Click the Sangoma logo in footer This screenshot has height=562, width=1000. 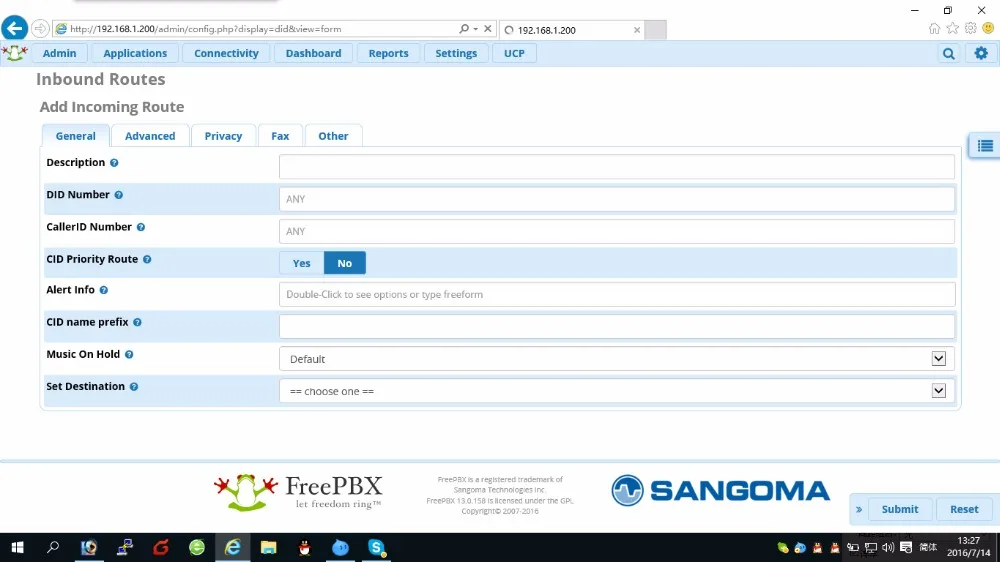coord(721,491)
